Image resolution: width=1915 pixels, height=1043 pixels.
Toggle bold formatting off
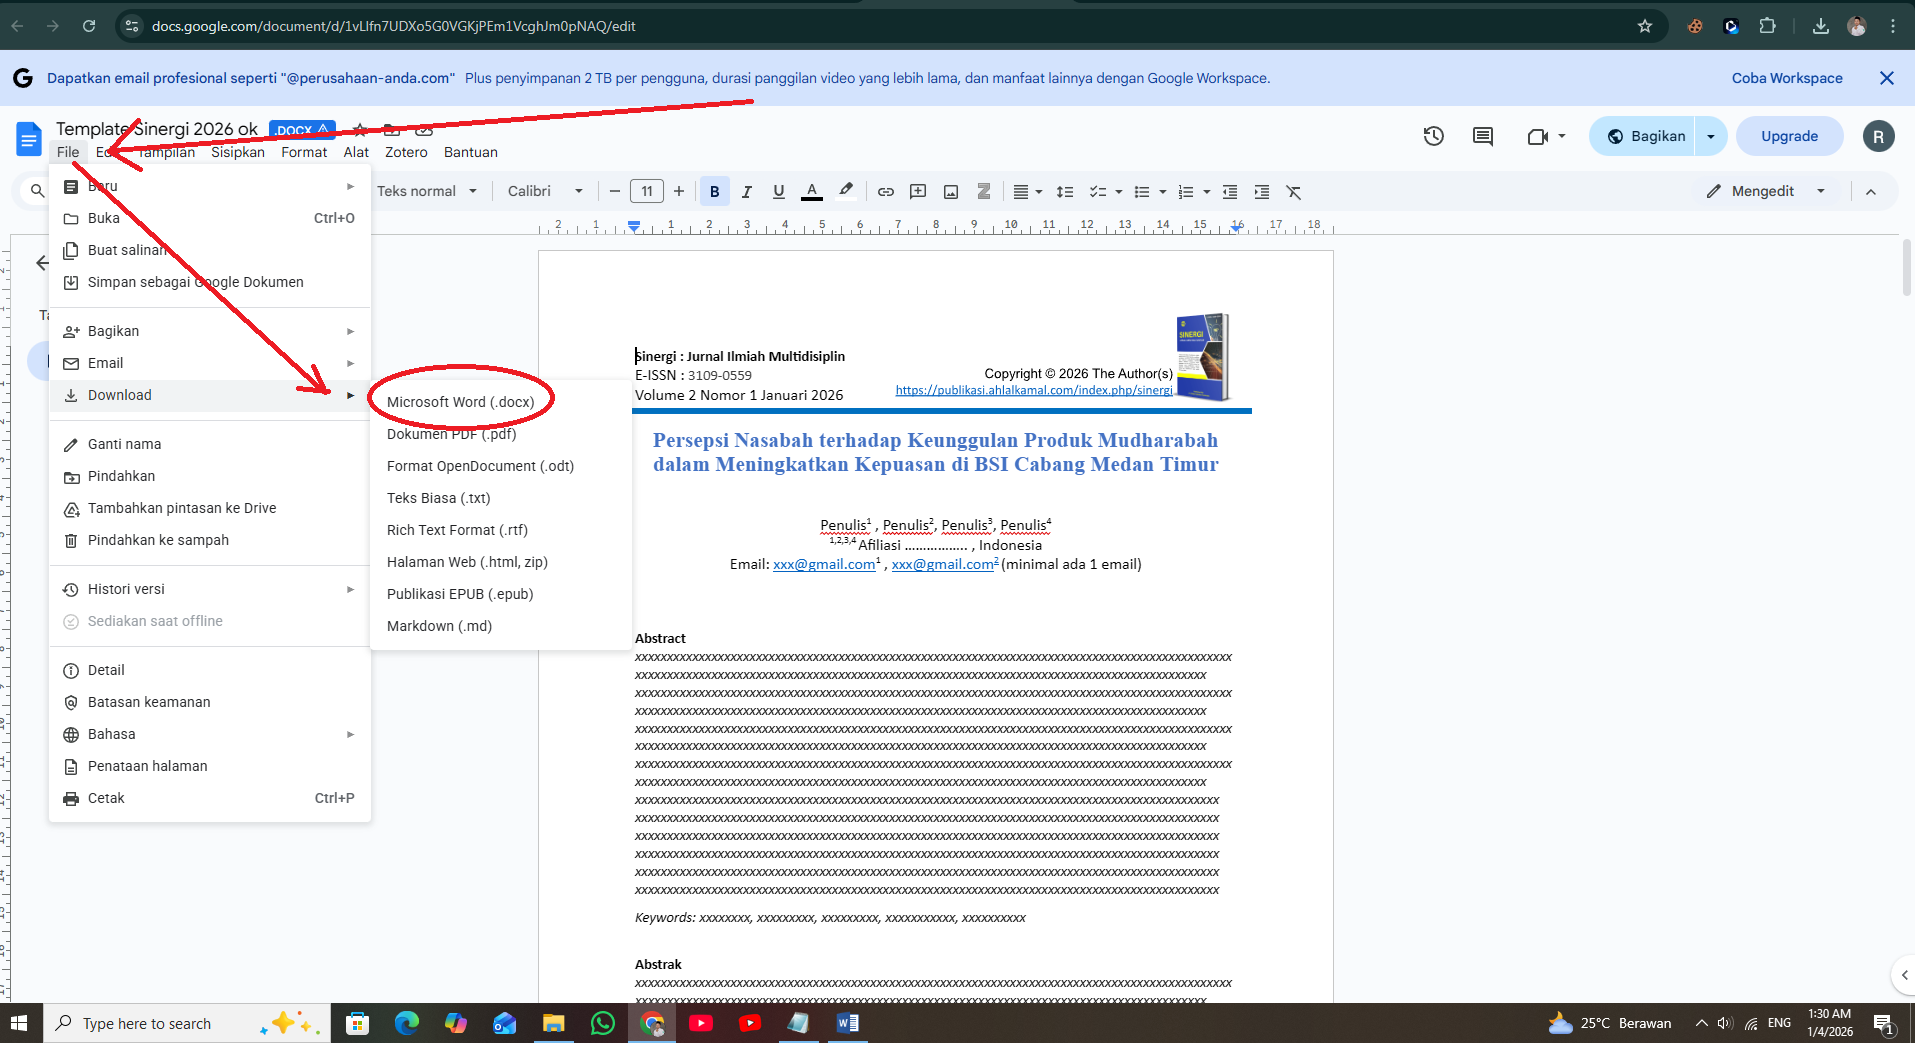coord(714,192)
